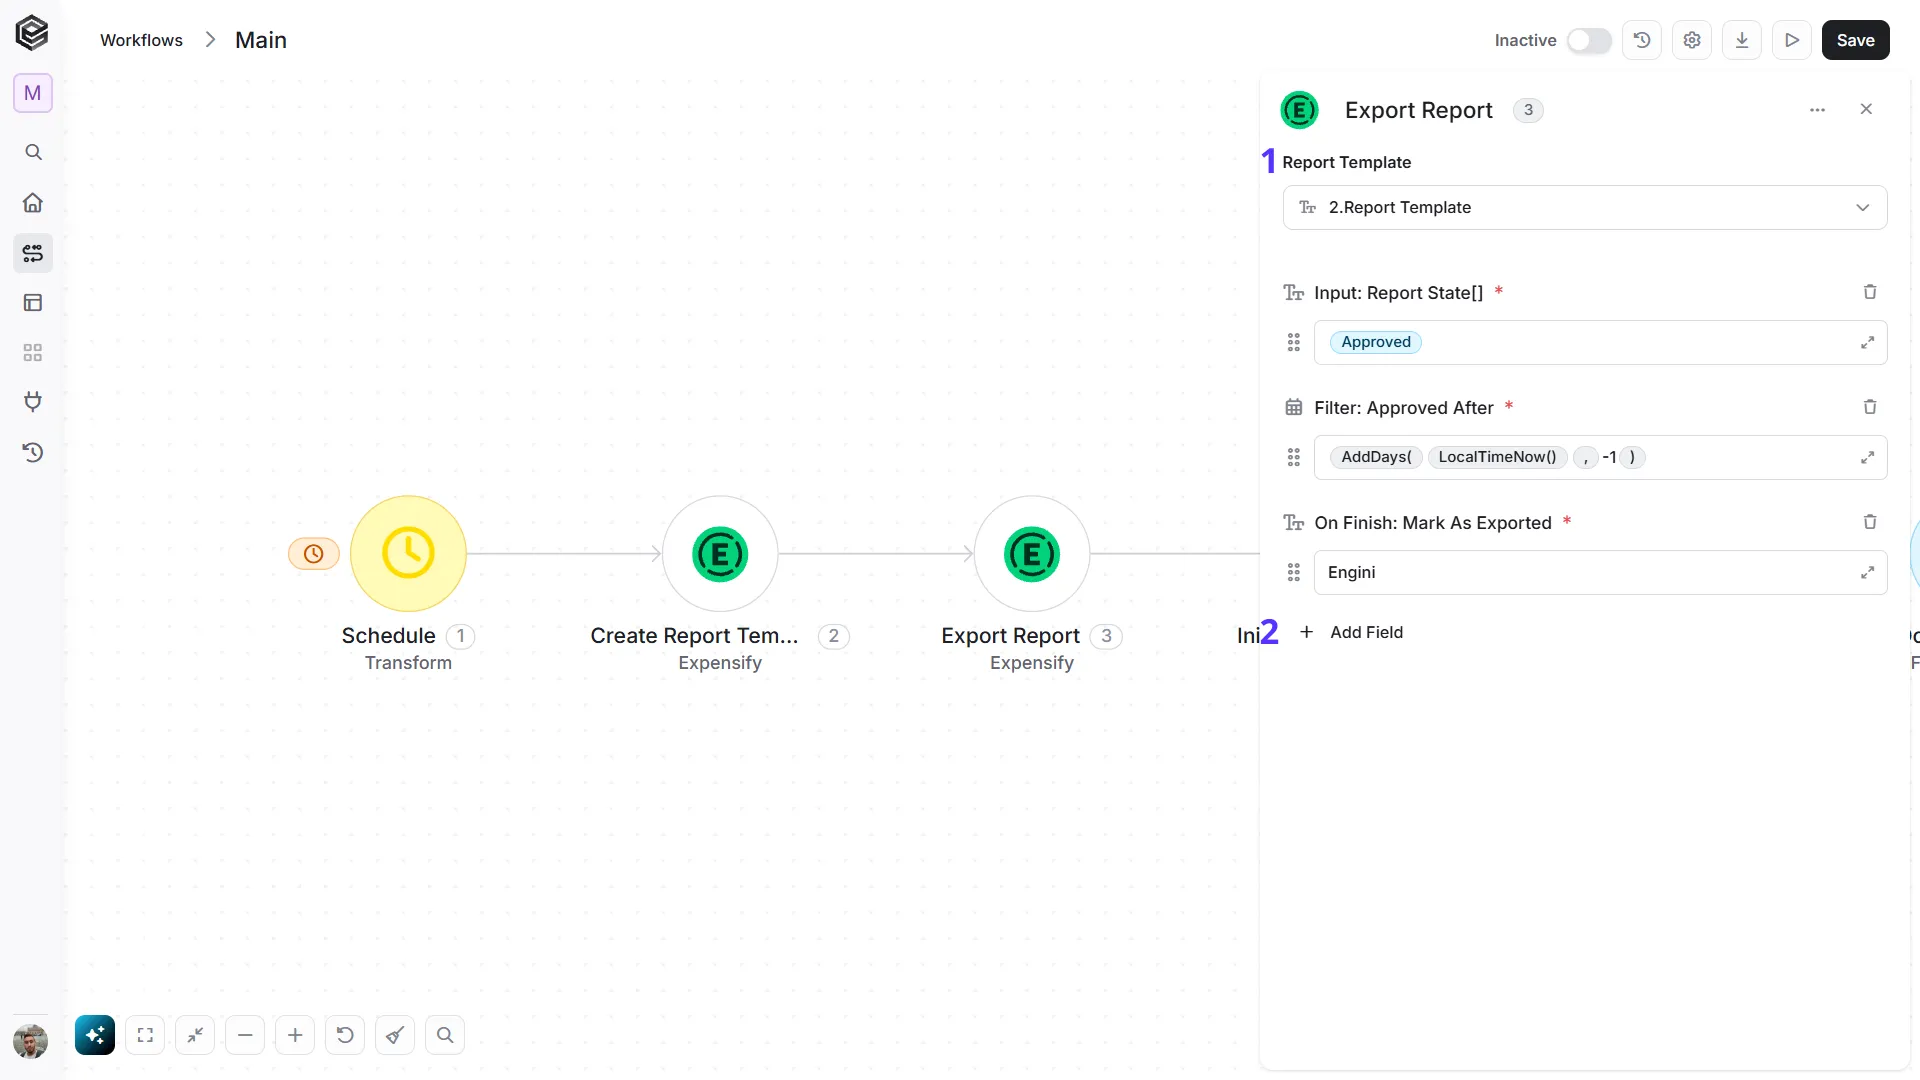
Task: Open the connections plug icon
Action: coord(33,402)
